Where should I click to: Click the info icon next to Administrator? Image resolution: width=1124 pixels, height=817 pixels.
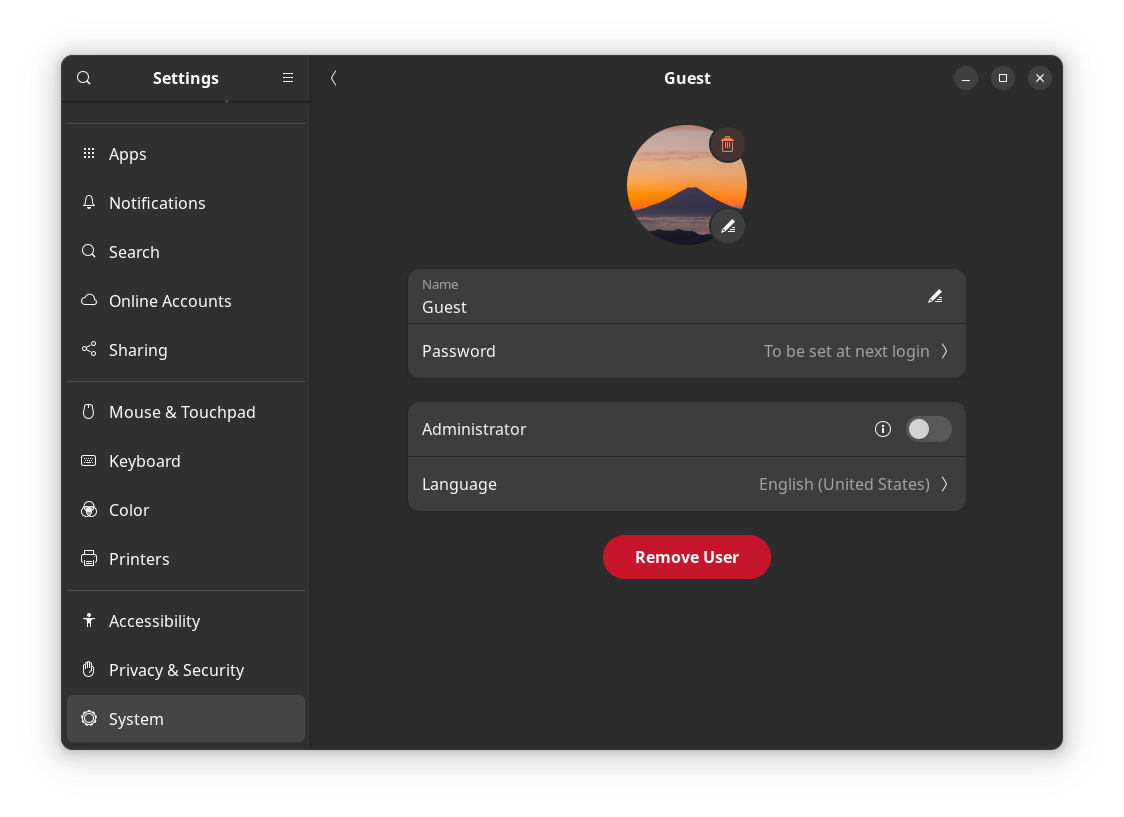coord(883,428)
